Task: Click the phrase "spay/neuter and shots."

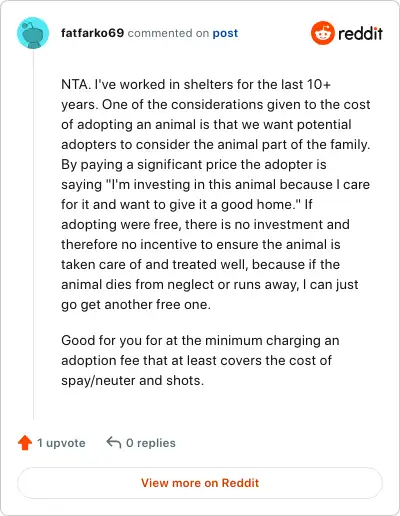Action: pyautogui.click(x=132, y=381)
